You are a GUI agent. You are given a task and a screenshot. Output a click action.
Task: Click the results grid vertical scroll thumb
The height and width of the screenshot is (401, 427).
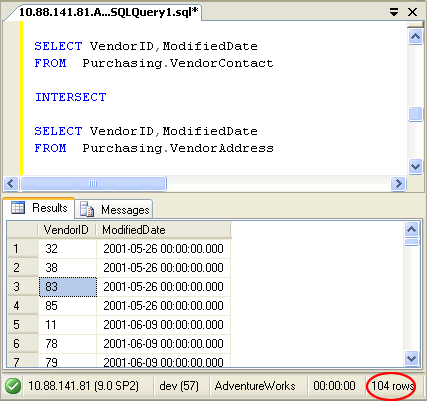coord(411,242)
